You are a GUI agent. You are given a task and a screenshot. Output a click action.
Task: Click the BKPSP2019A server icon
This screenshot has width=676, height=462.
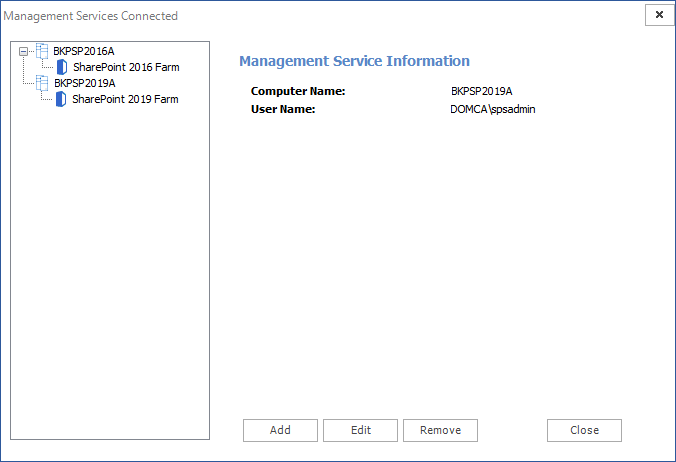pos(42,83)
